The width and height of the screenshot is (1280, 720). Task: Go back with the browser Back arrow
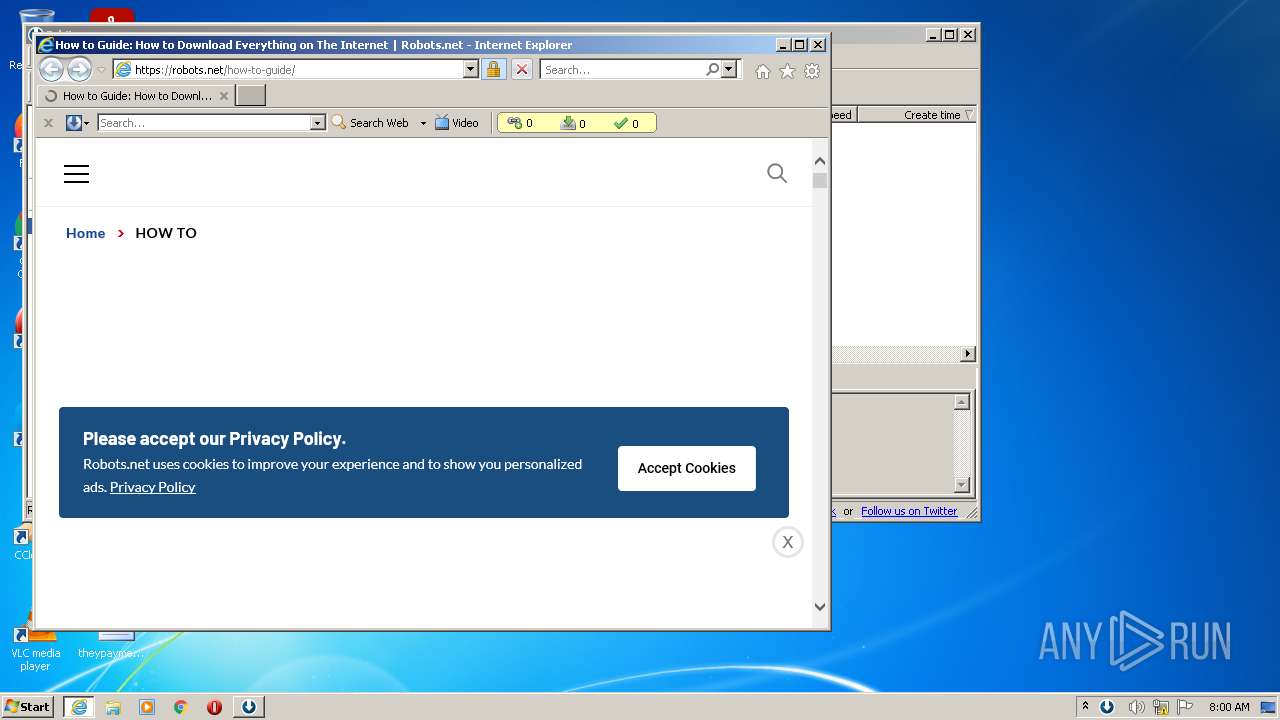point(51,69)
